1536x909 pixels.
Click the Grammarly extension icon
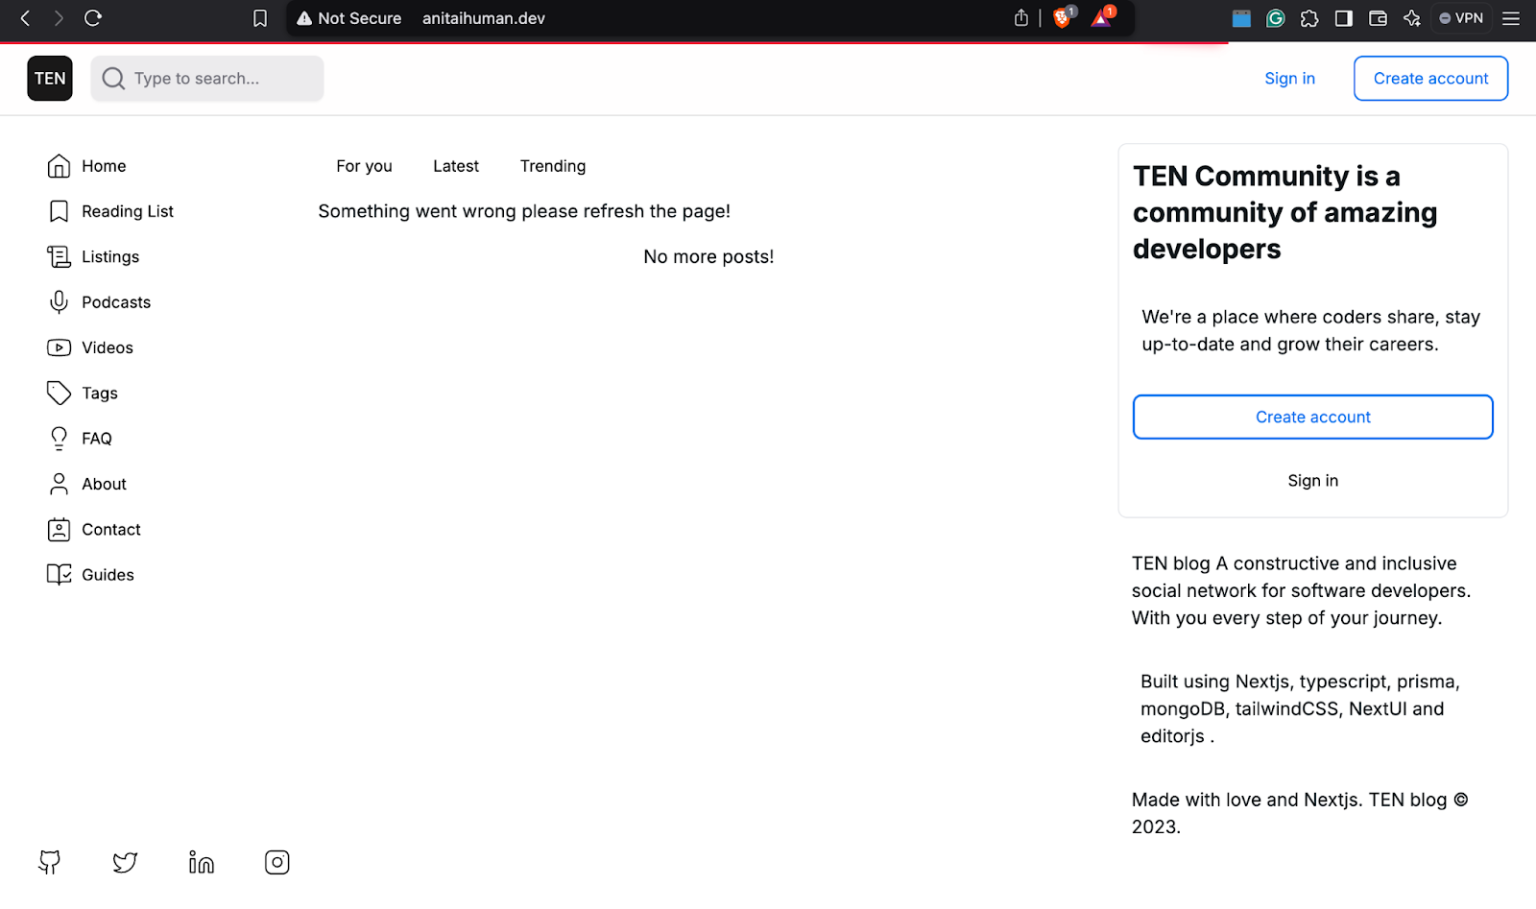point(1275,18)
